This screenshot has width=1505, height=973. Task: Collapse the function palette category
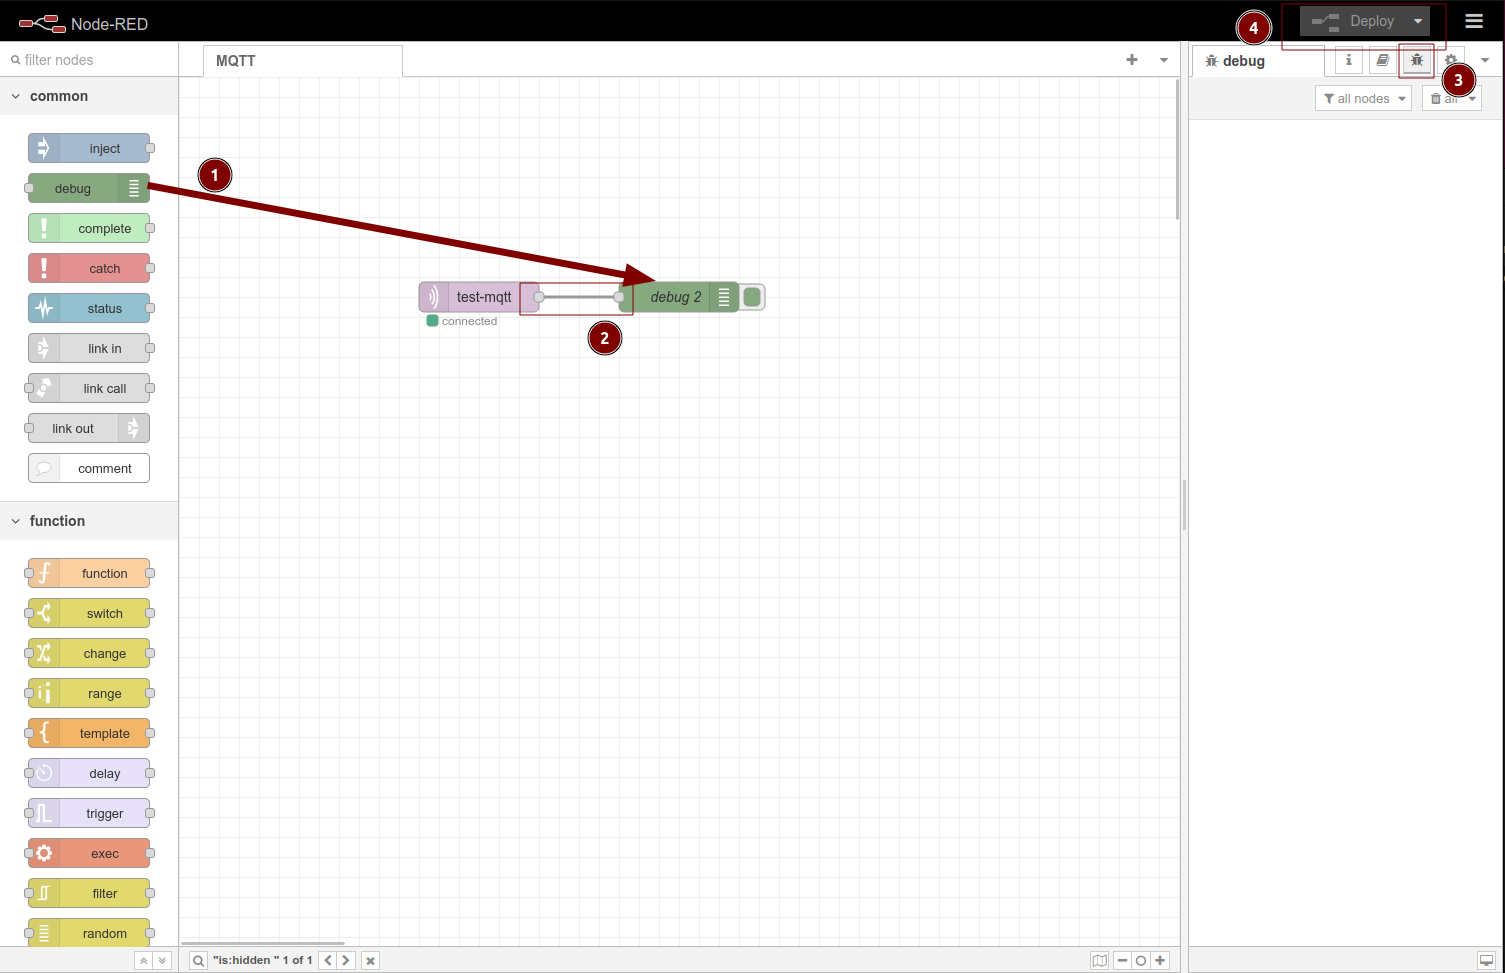pyautogui.click(x=16, y=521)
